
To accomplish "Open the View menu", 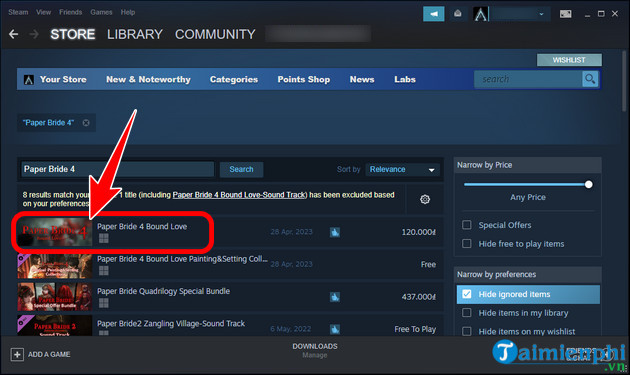I will coord(43,12).
